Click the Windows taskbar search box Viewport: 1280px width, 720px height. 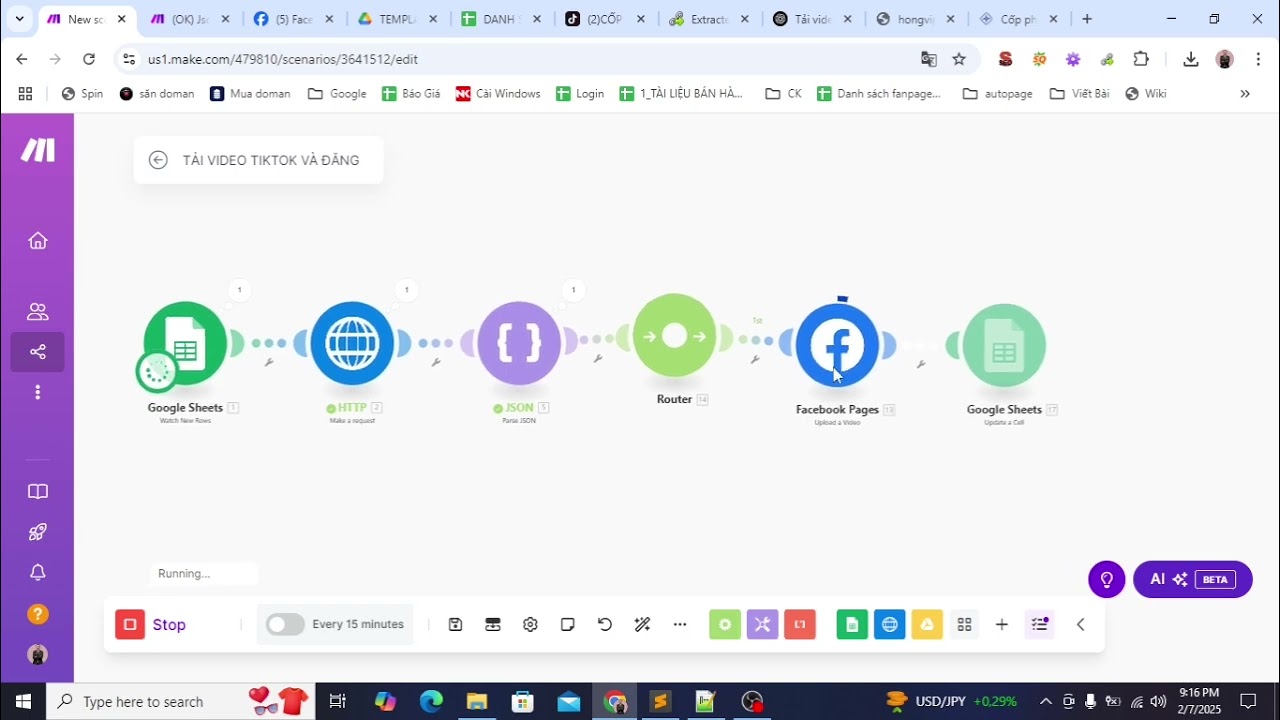180,701
